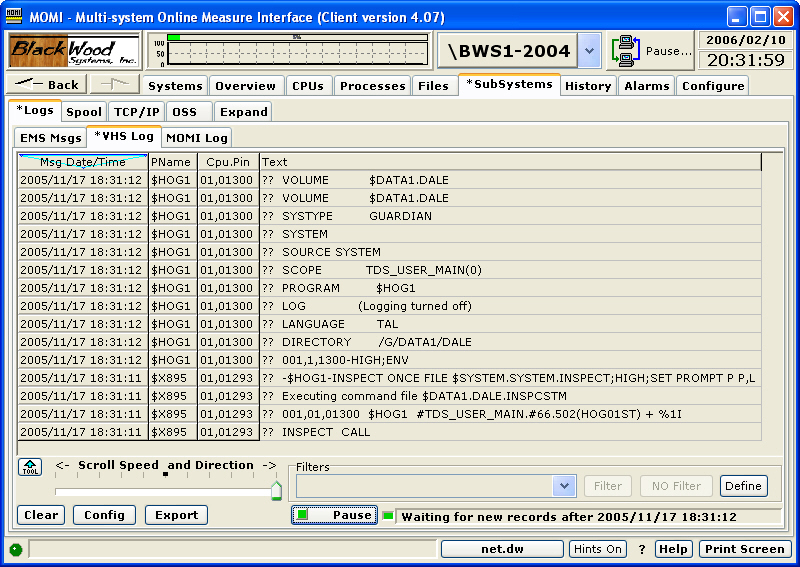Click the green indicator beside status message

pyautogui.click(x=388, y=516)
